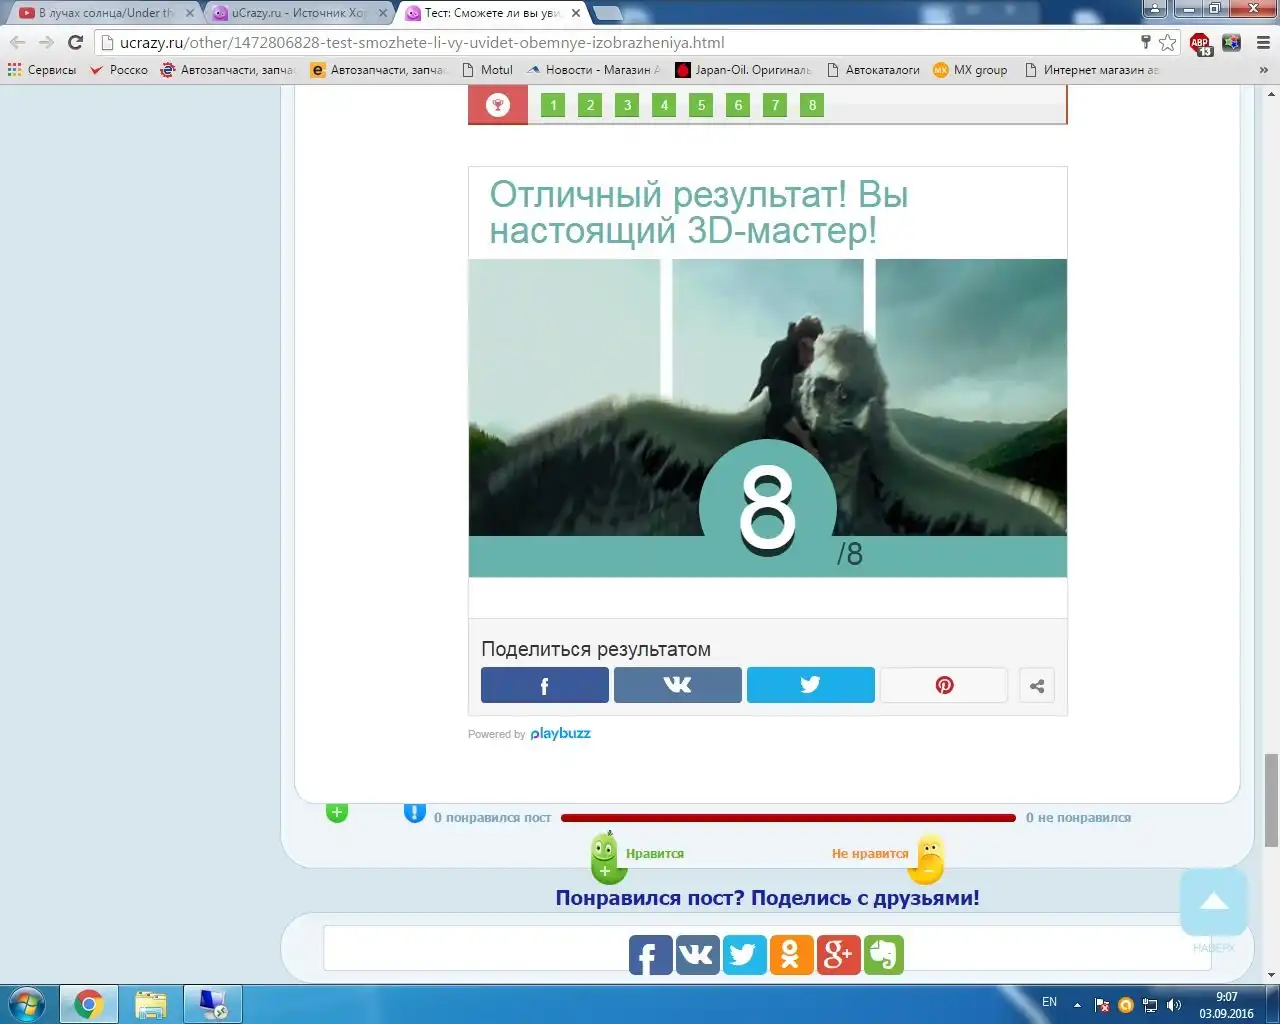Image resolution: width=1280 pixels, height=1024 pixels.
Task: Open the playbuzz link
Action: (560, 734)
